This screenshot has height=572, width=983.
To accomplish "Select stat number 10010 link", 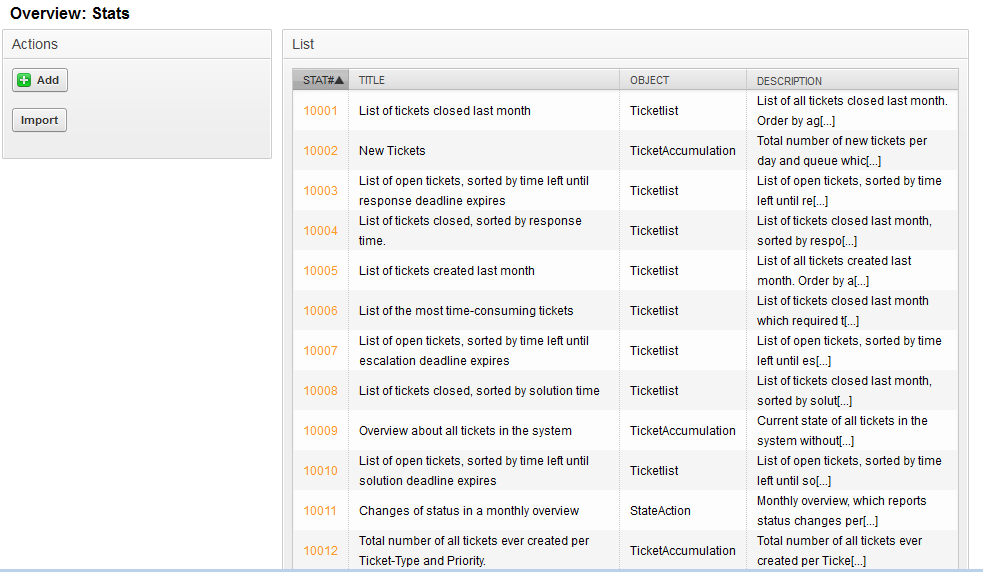I will (320, 471).
